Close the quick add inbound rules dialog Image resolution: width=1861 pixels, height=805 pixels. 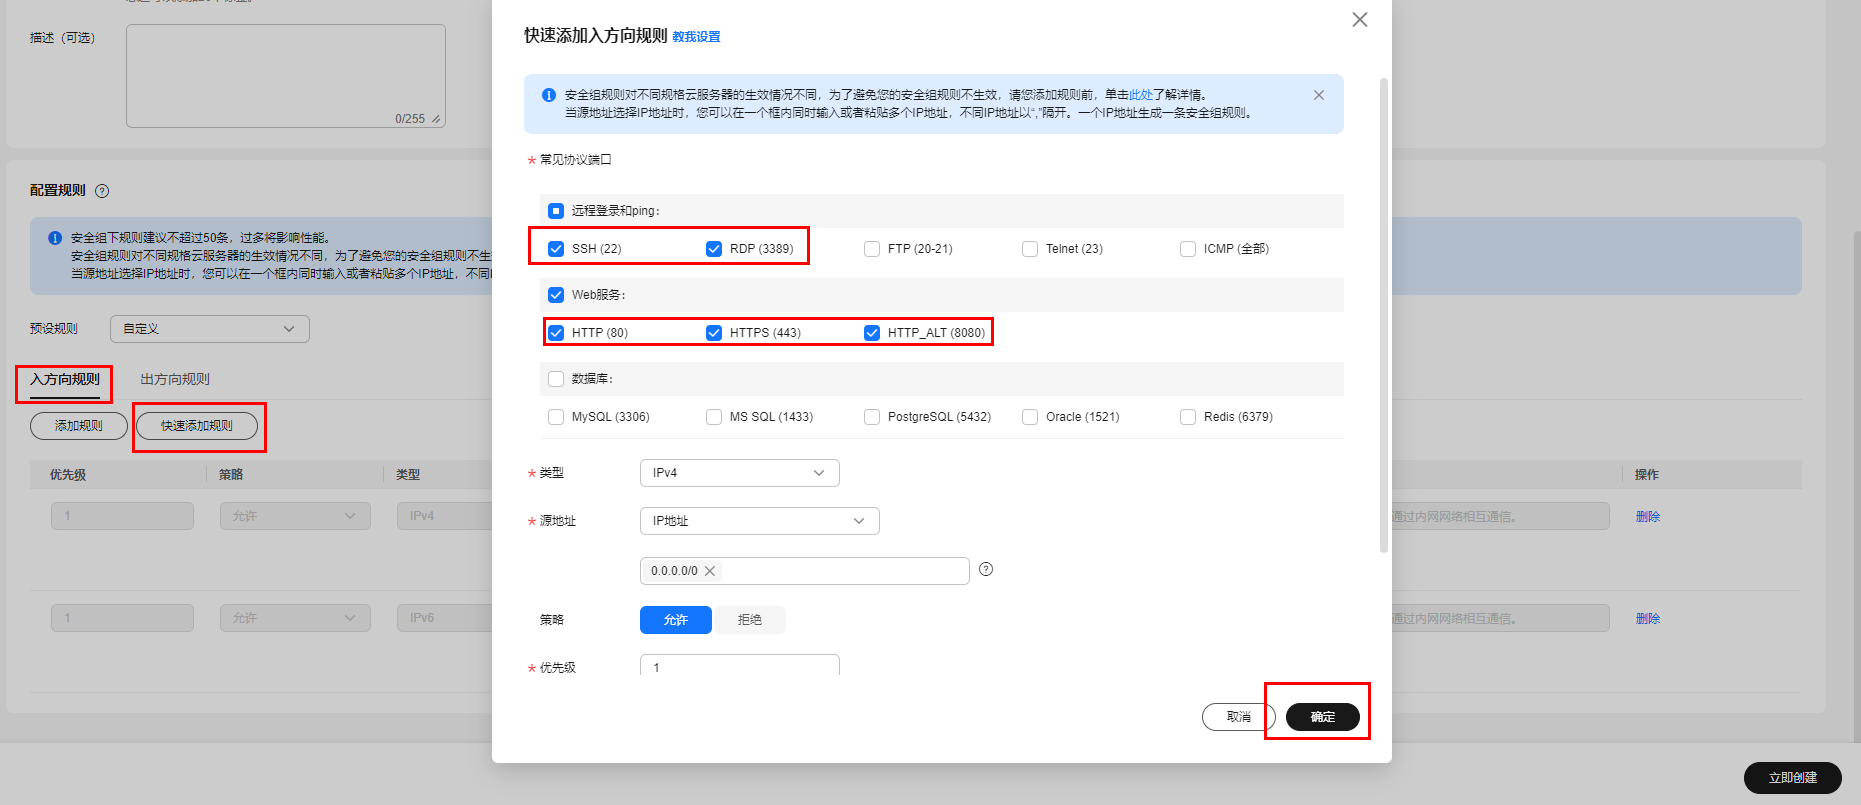[x=1359, y=20]
